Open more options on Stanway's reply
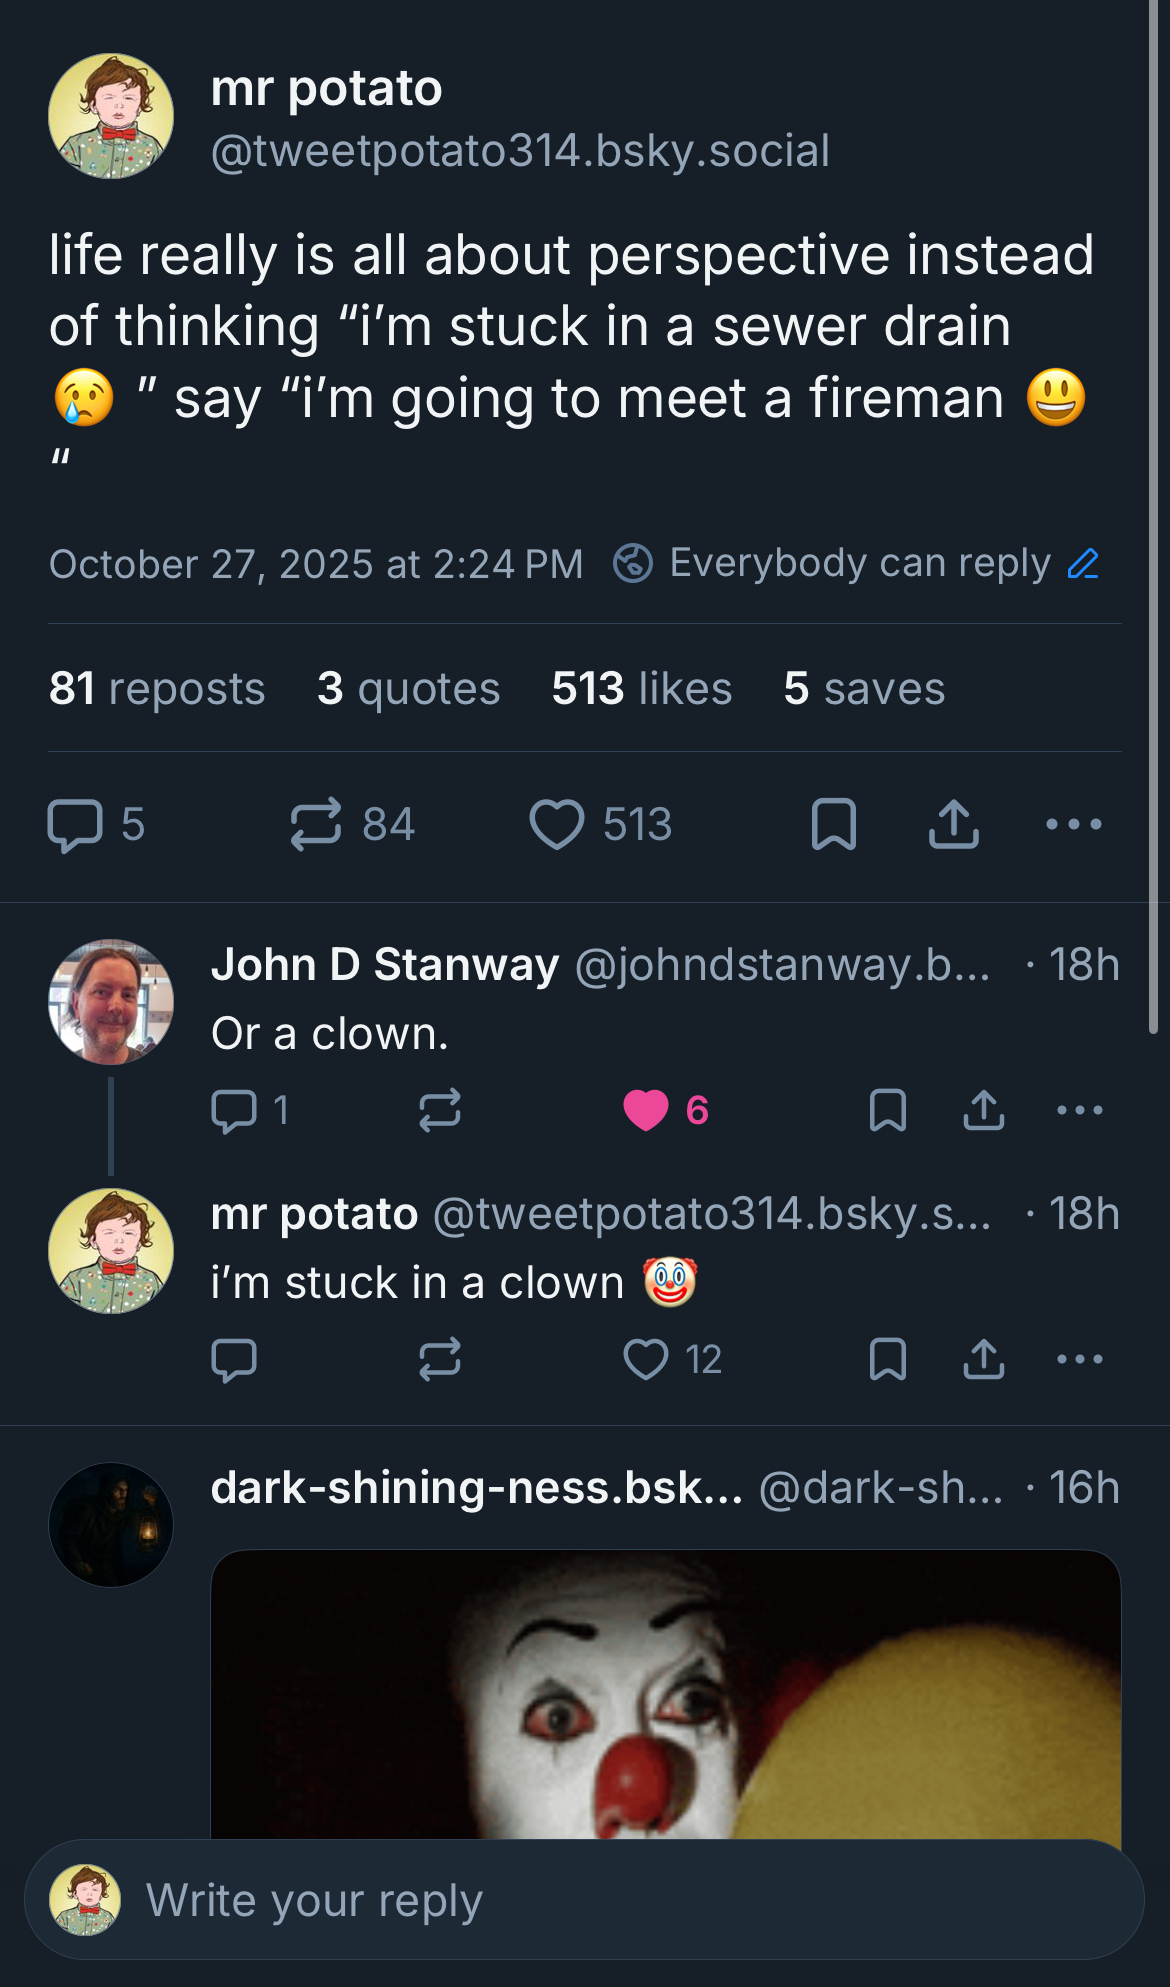The image size is (1170, 1987). tap(1080, 1110)
